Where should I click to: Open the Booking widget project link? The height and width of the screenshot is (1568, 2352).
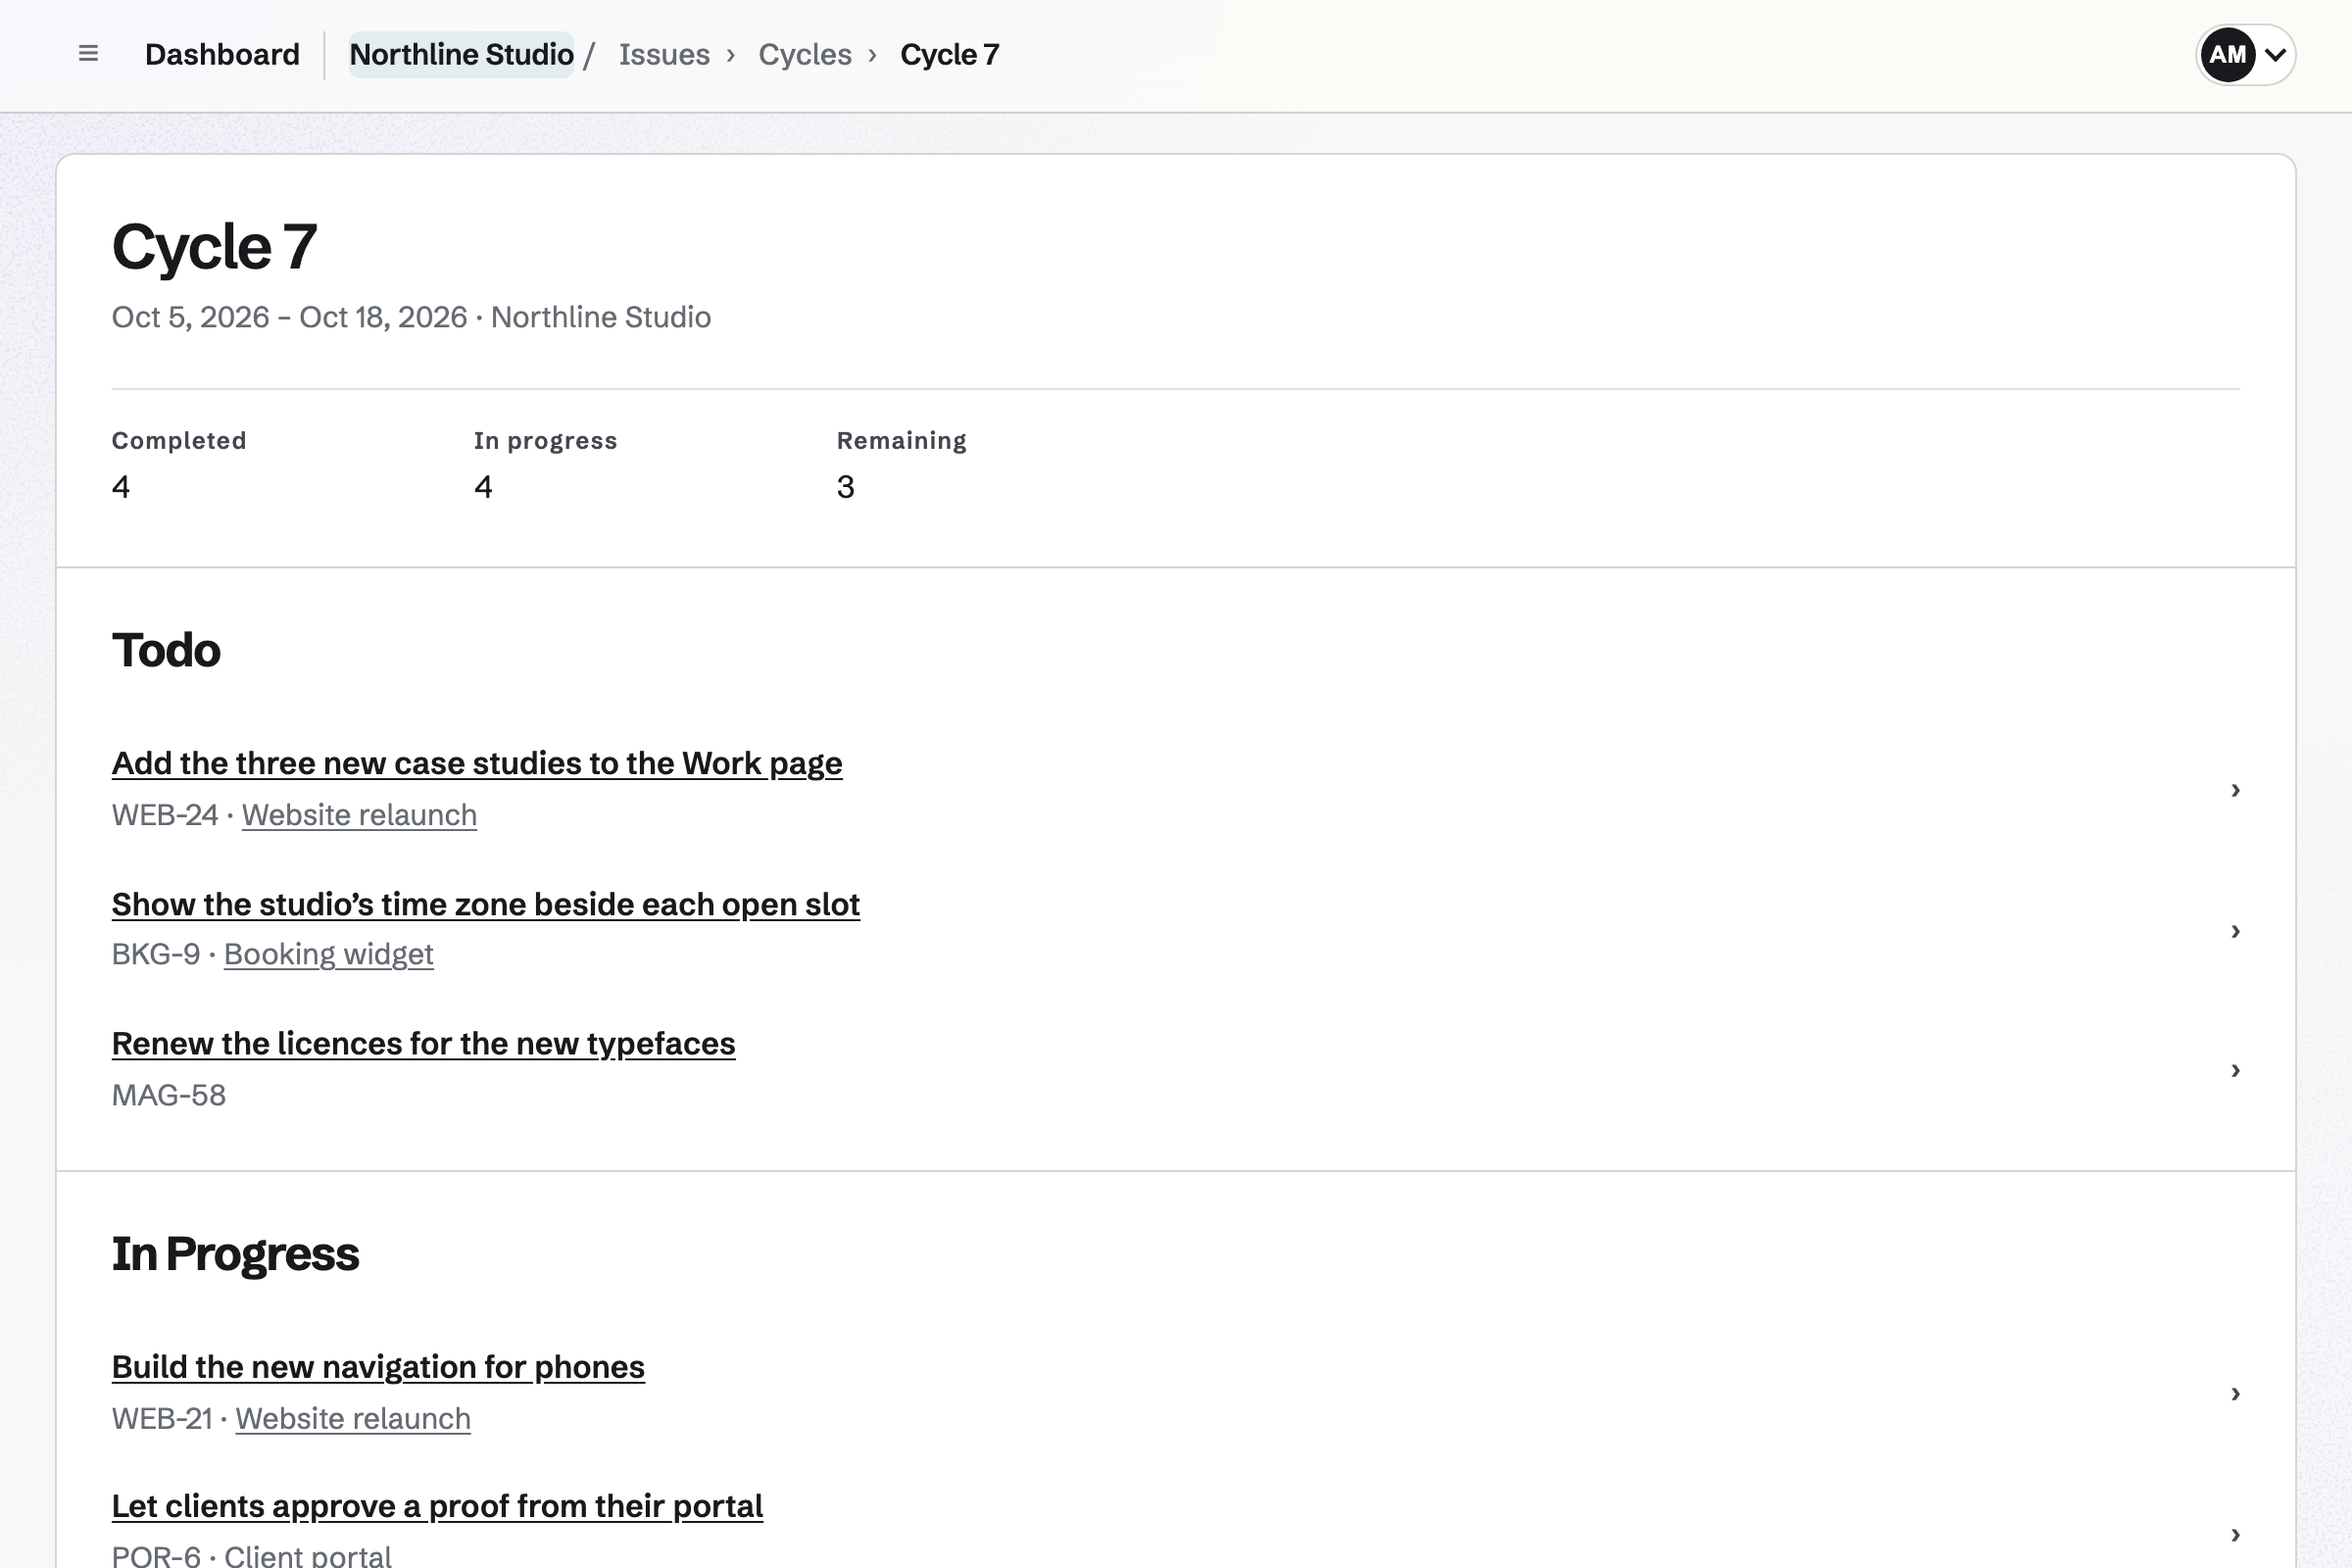(x=328, y=954)
